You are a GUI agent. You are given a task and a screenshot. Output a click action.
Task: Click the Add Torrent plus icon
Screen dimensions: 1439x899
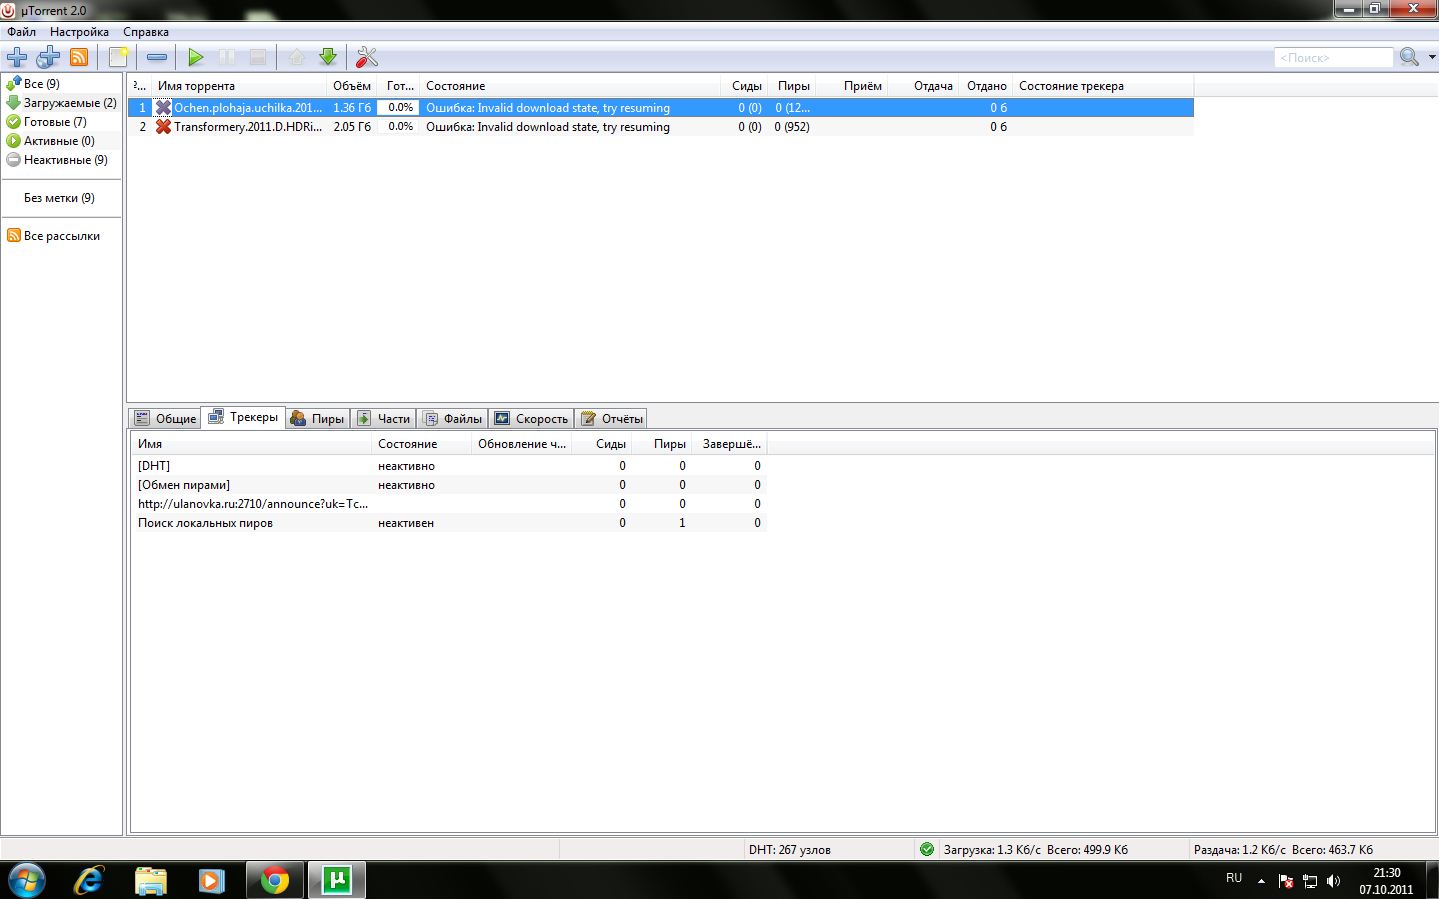click(17, 57)
